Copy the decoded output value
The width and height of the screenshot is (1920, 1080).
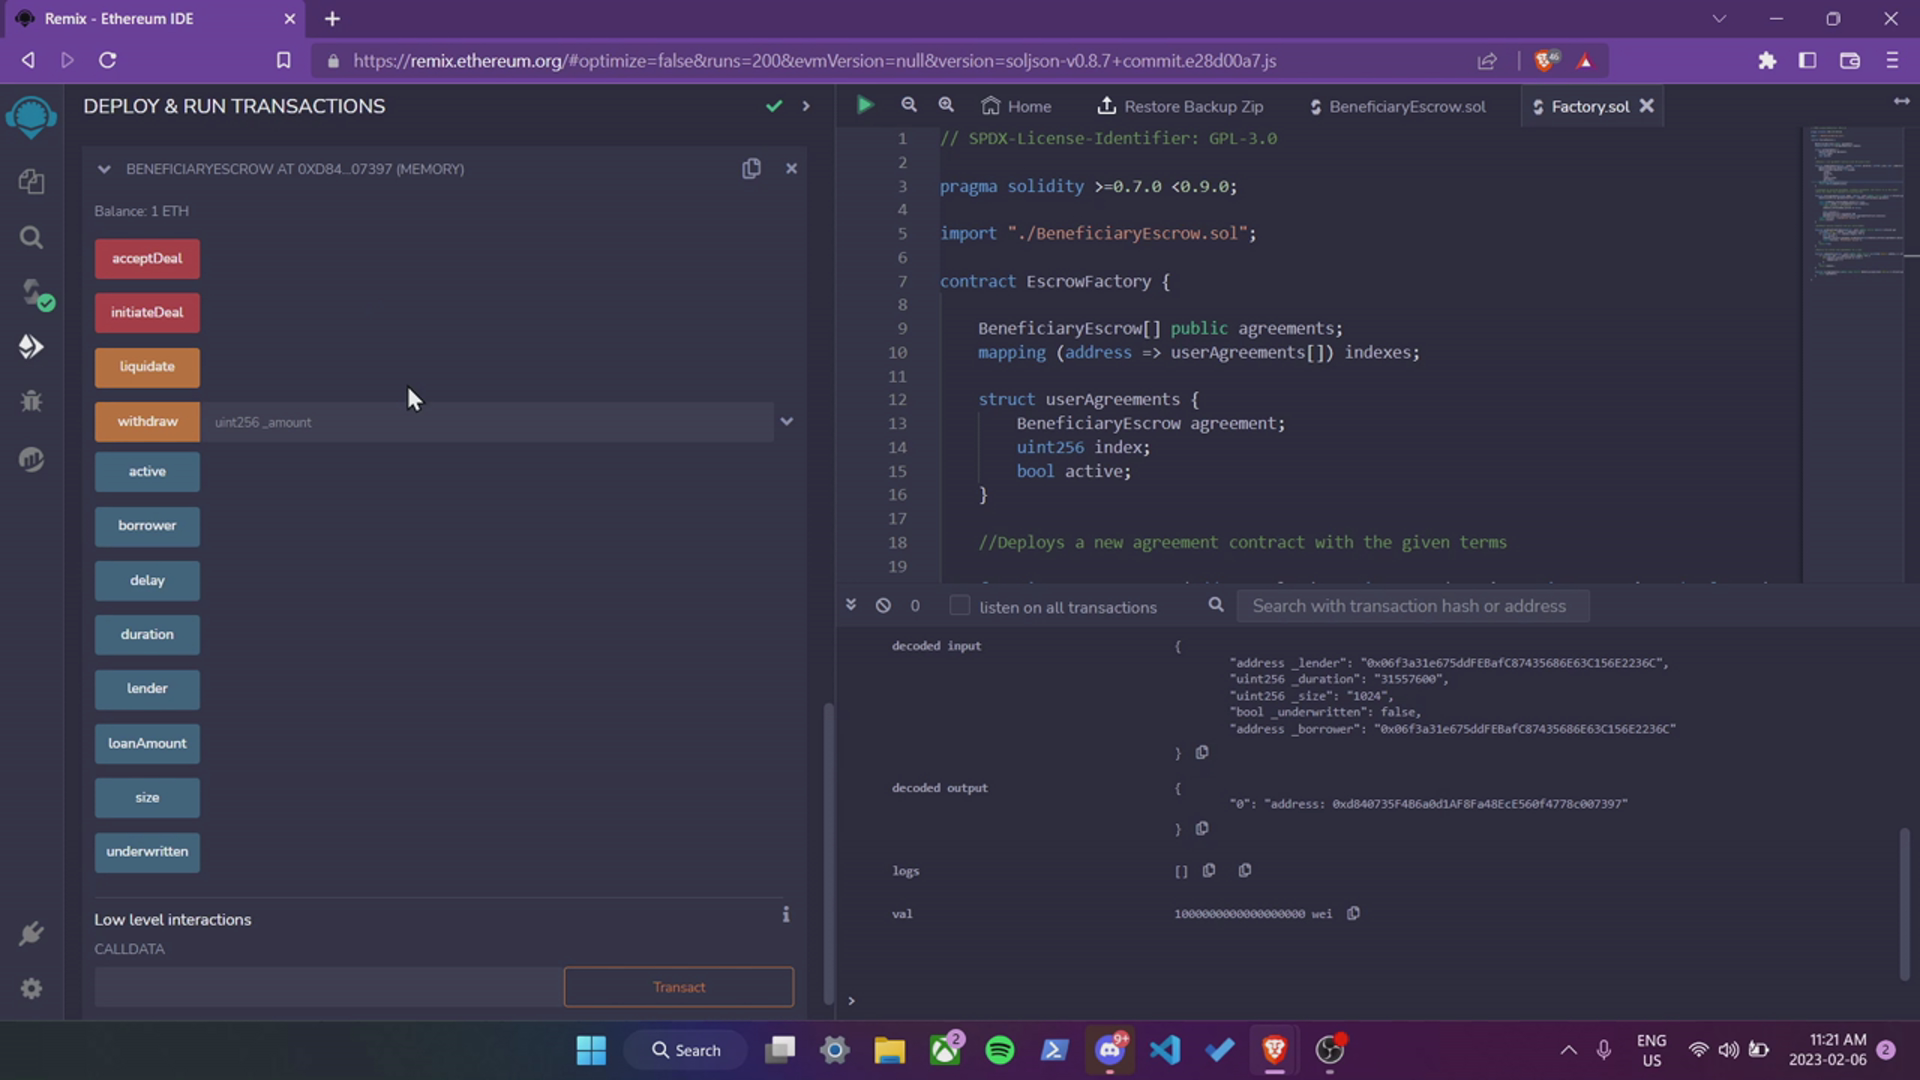tap(1202, 828)
